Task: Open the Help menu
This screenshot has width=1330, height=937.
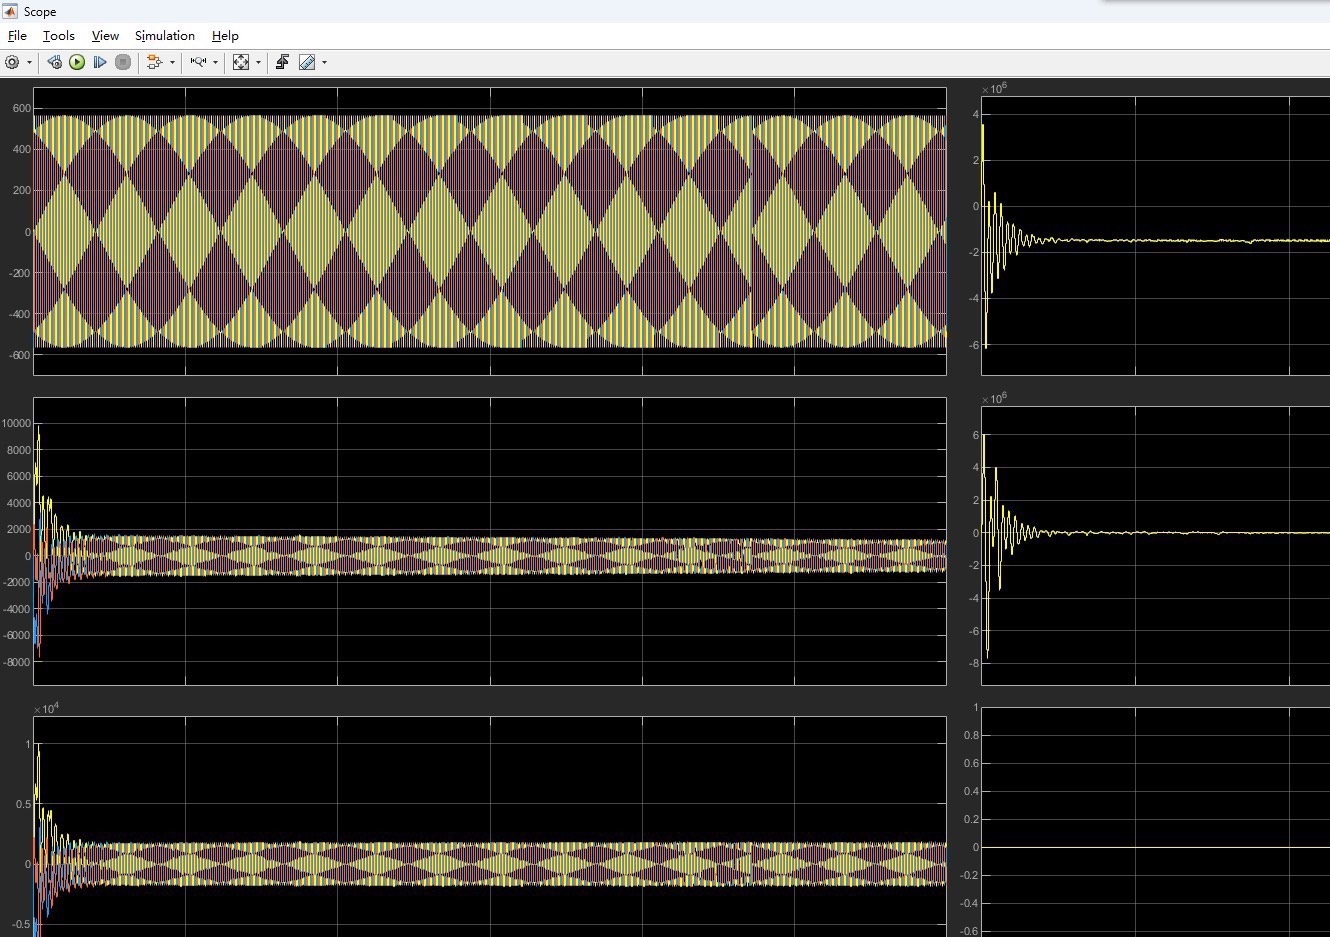Action: pyautogui.click(x=225, y=35)
